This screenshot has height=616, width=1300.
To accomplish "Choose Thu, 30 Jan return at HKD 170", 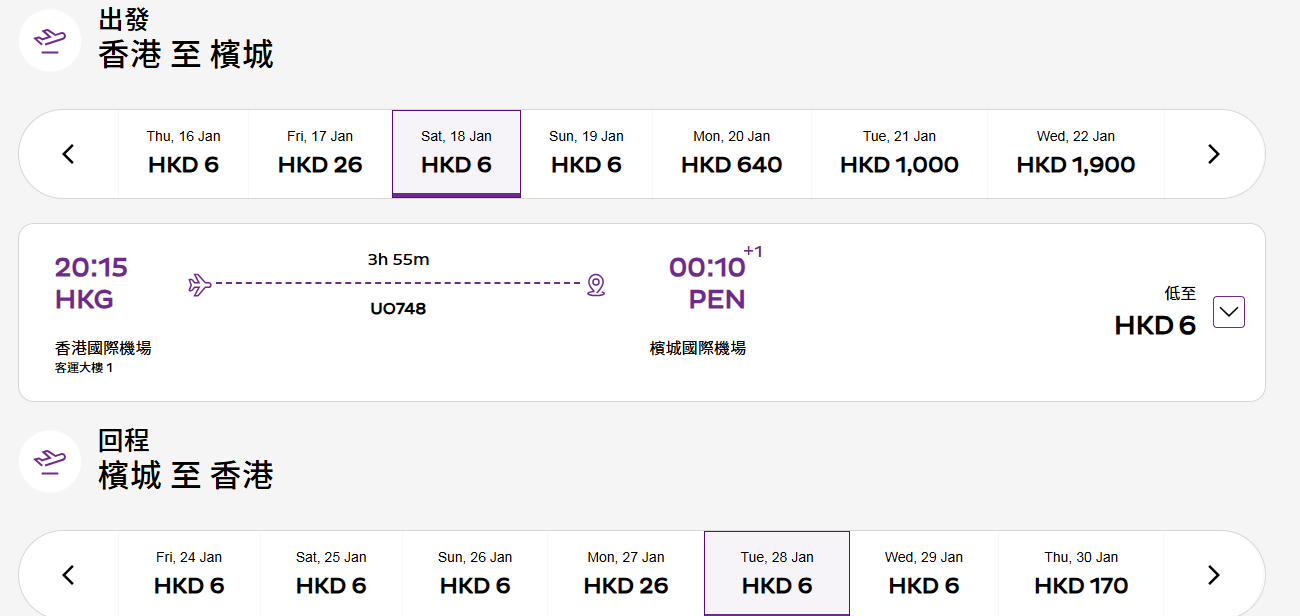I will [1081, 574].
